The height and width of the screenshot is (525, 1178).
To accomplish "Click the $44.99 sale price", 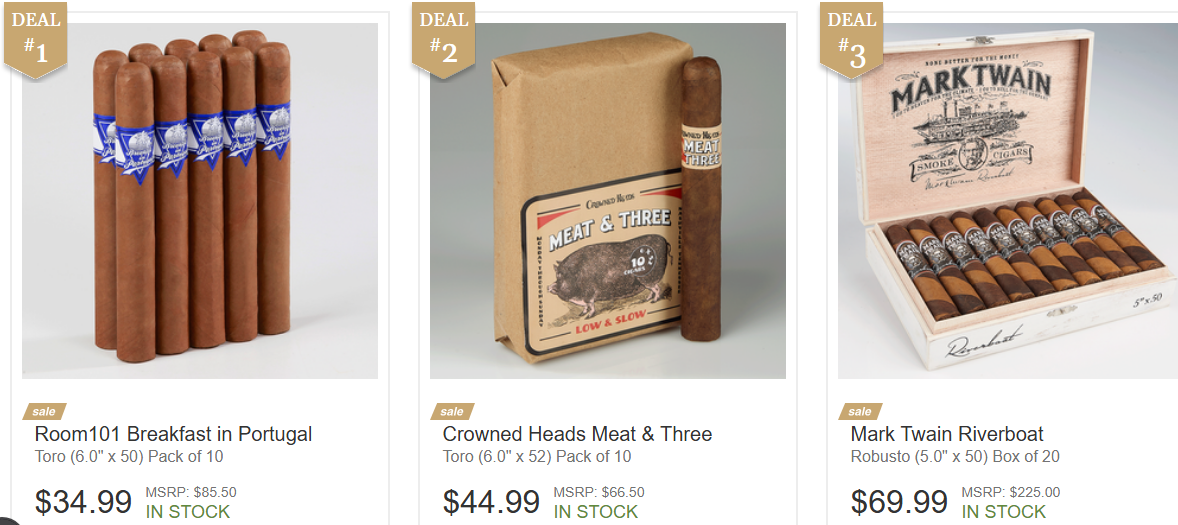I will click(491, 502).
